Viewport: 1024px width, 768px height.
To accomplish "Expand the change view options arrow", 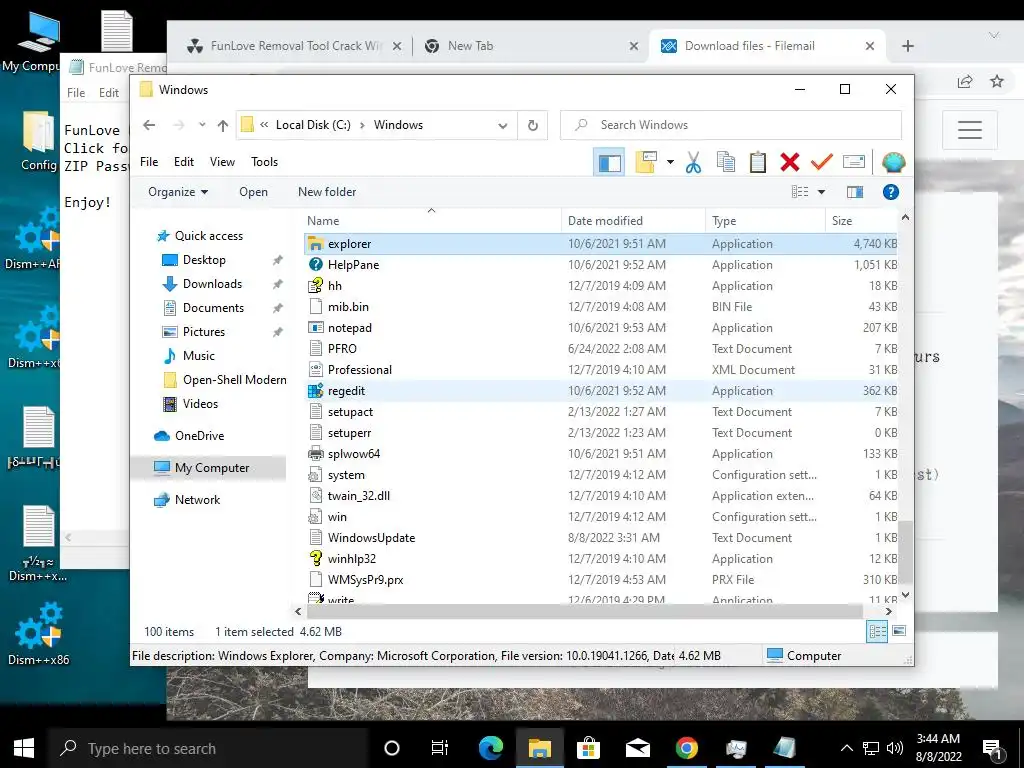I will tap(821, 192).
